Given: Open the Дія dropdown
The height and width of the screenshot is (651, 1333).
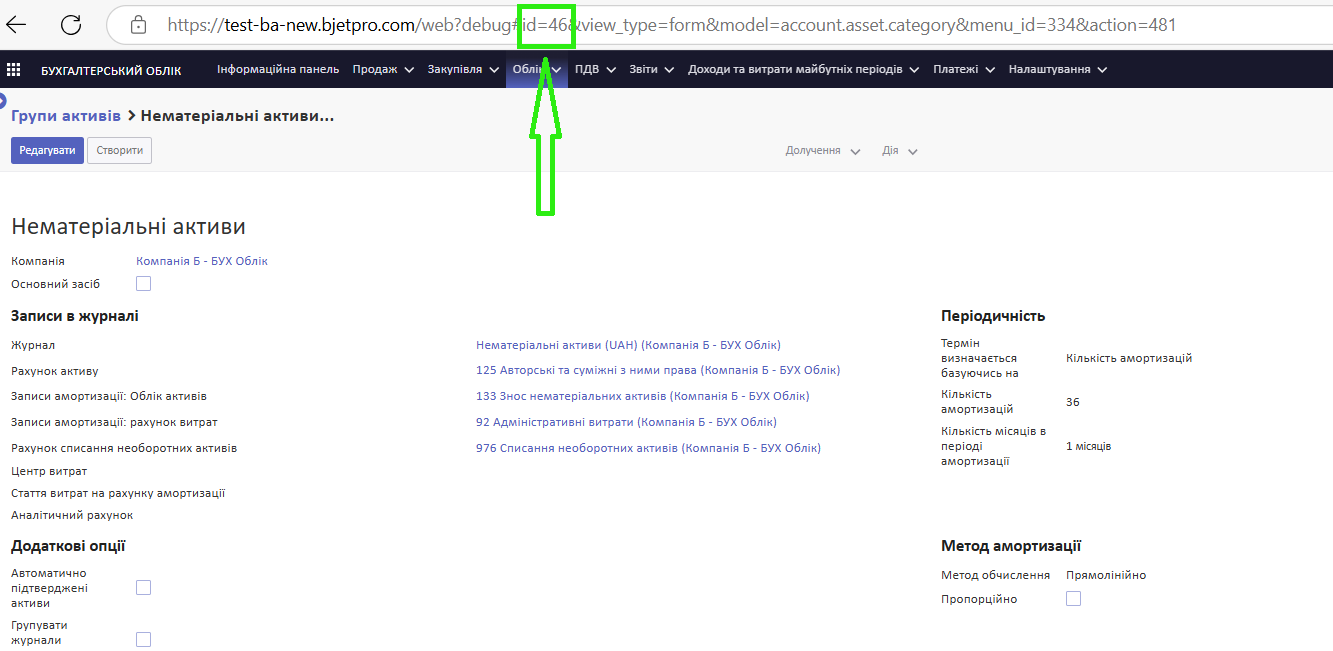Looking at the screenshot, I should pos(900,151).
